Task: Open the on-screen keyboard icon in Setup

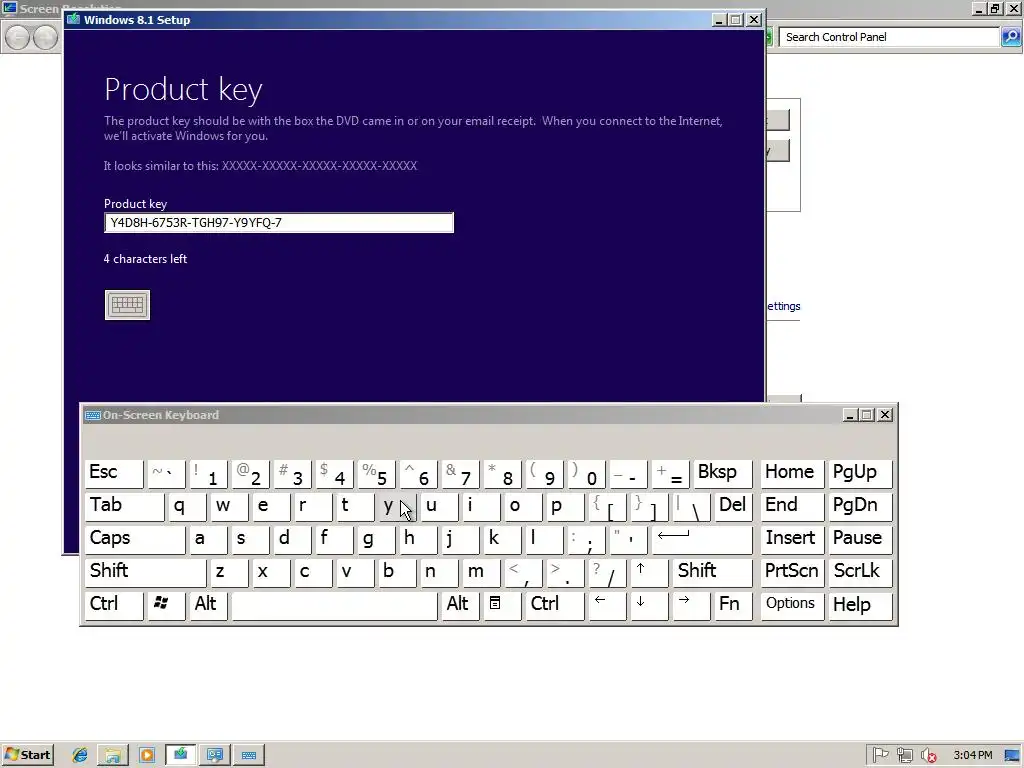Action: (127, 305)
